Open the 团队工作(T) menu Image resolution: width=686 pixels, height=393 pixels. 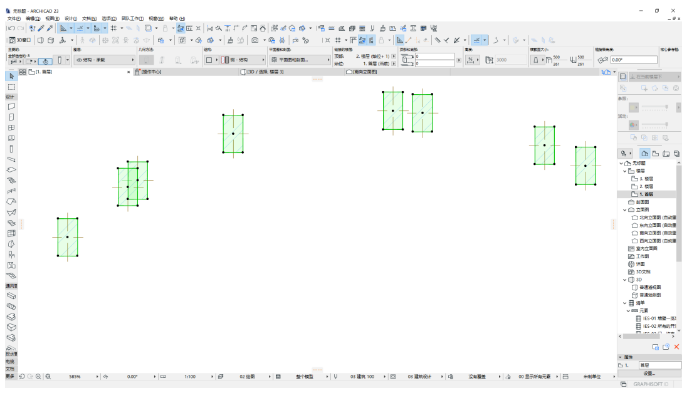click(133, 18)
